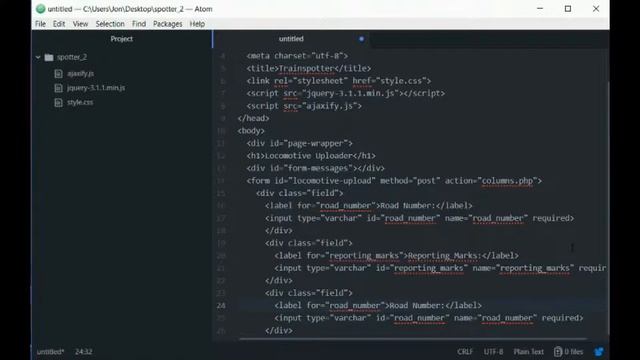Click the ajaxify.js script tag line
The height and width of the screenshot is (360, 640).
(x=304, y=106)
